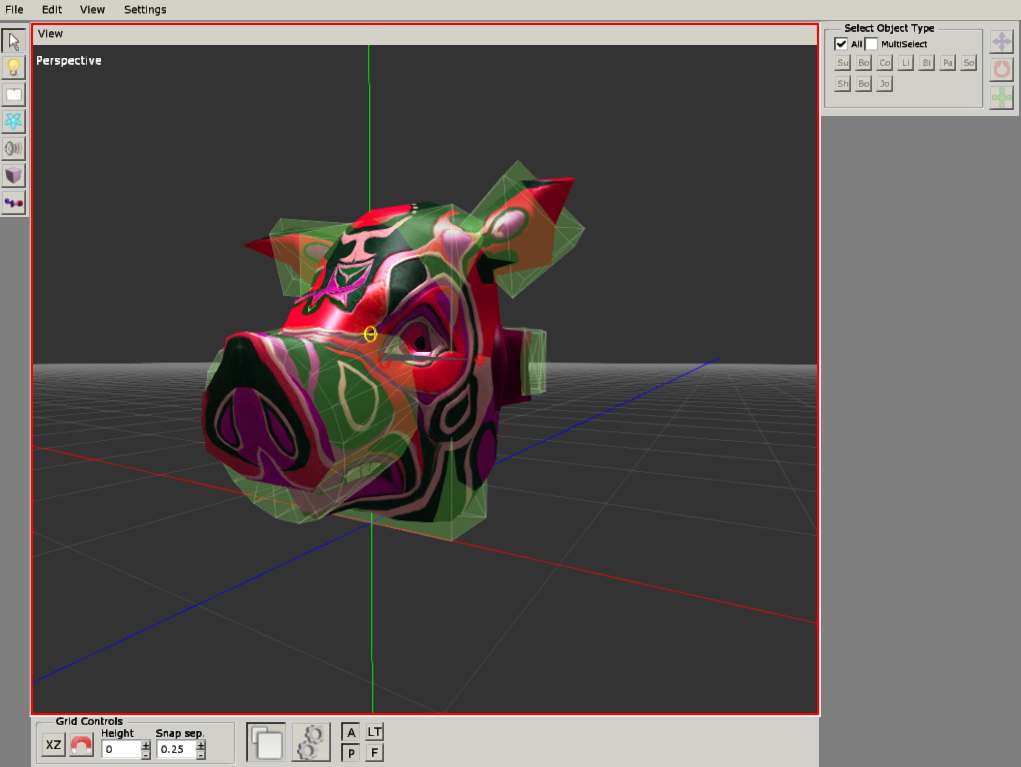This screenshot has height=767, width=1021.
Task: Click the light bulb tool
Action: click(14, 68)
